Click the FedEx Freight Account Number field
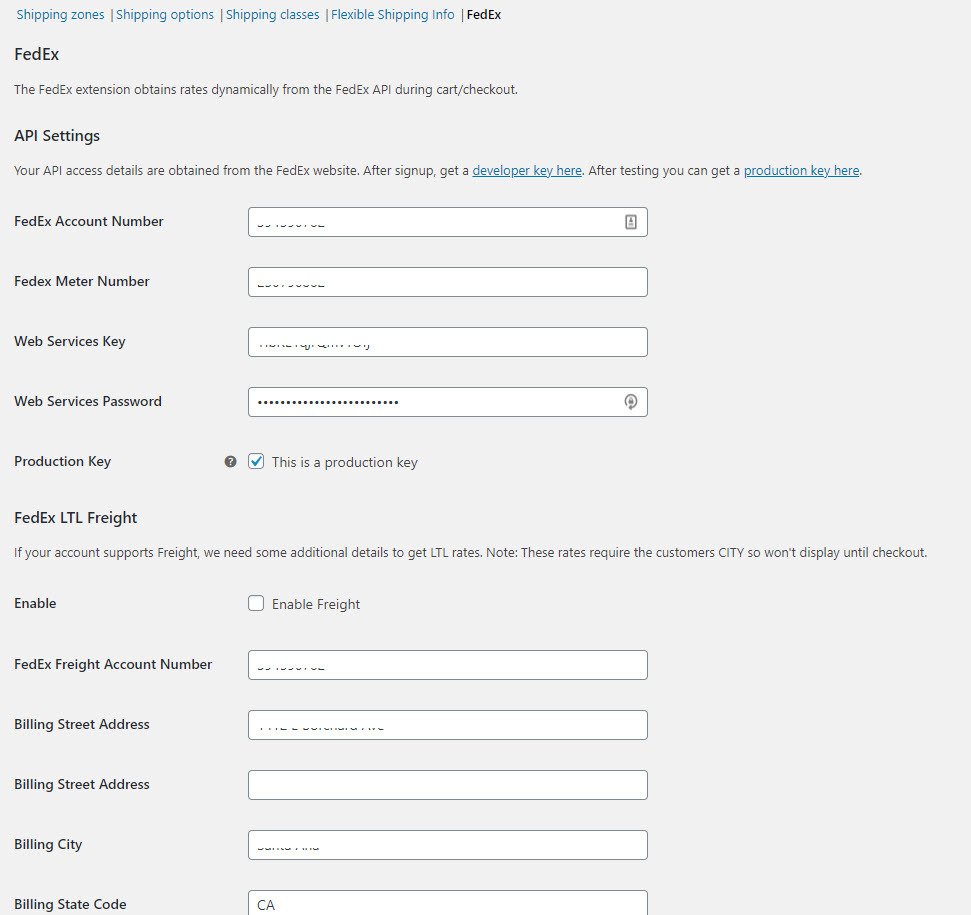Screen dimensions: 971x915 pos(448,665)
